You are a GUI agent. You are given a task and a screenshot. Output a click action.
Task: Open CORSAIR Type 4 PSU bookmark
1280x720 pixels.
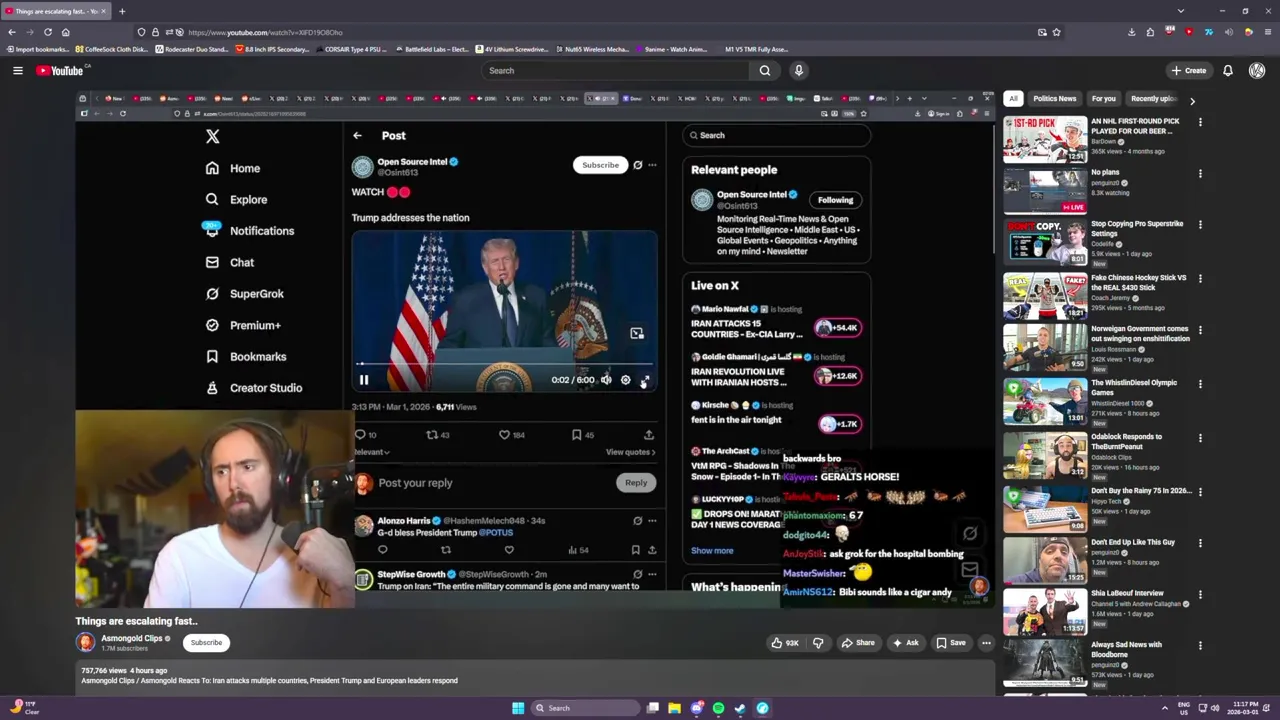tap(350, 49)
